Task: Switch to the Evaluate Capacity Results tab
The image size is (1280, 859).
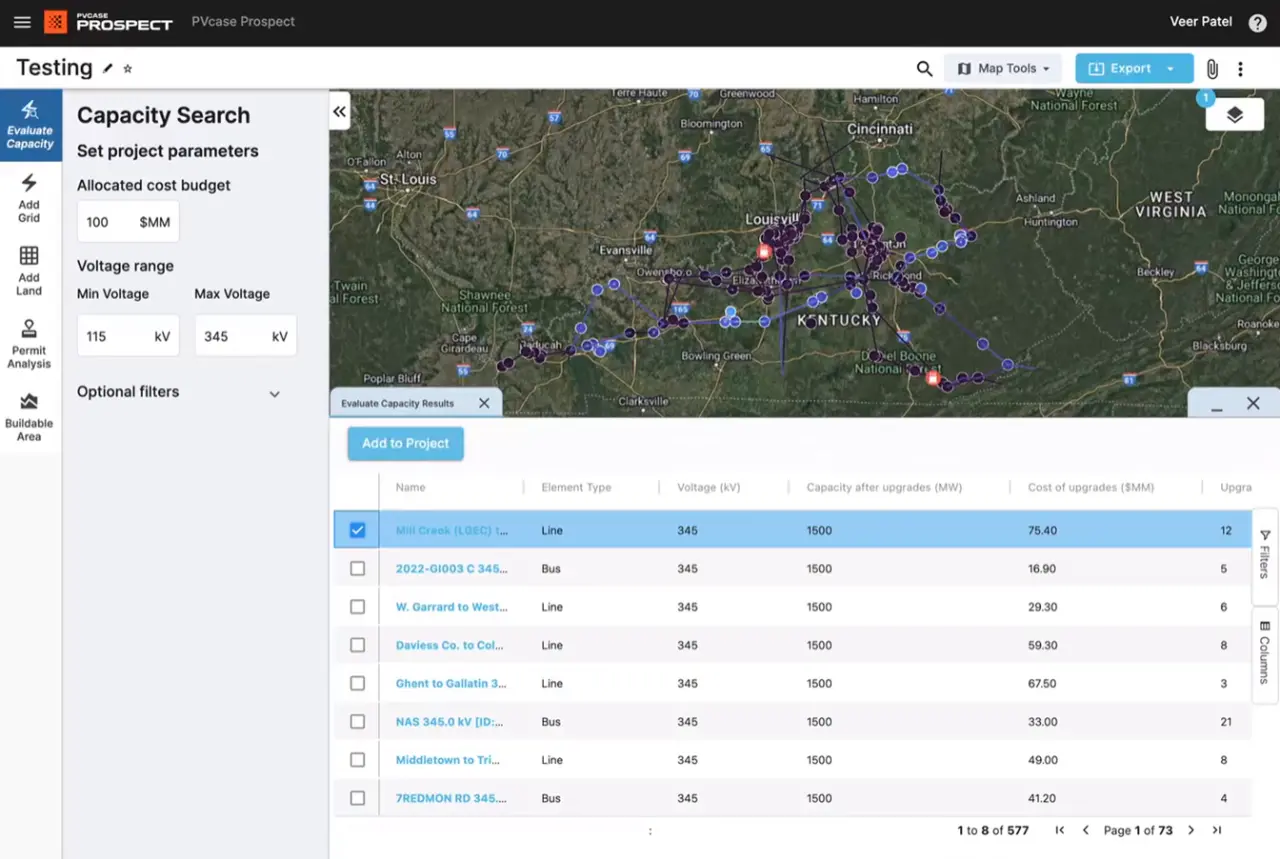Action: [x=398, y=403]
